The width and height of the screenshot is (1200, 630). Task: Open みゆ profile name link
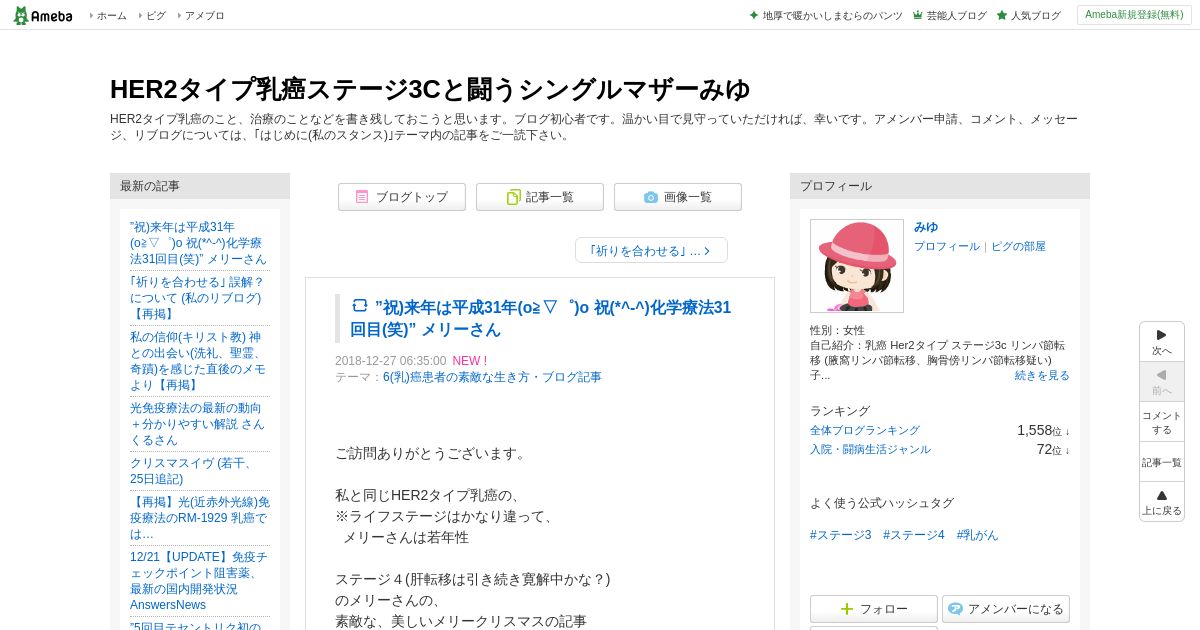tap(926, 227)
